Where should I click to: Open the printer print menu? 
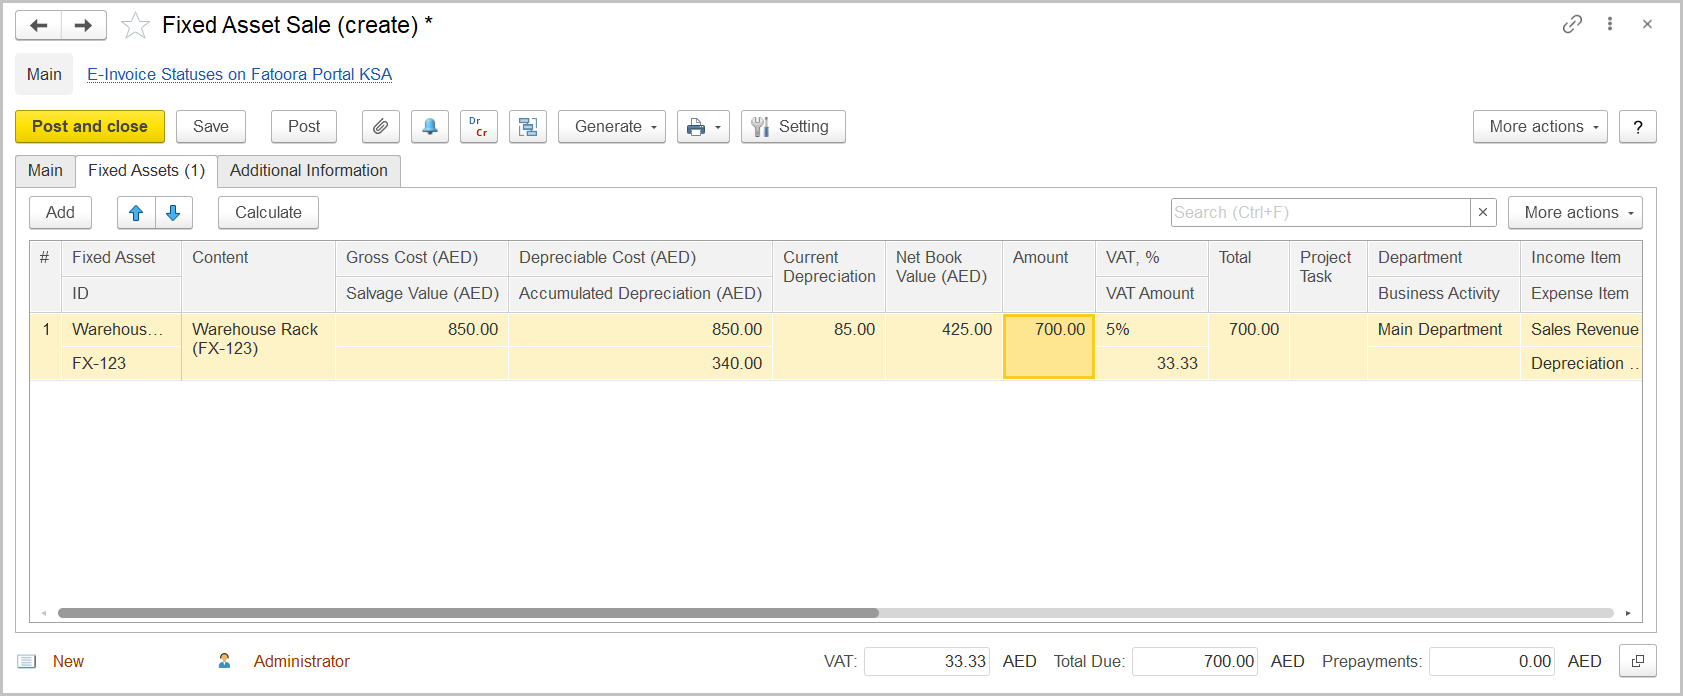click(703, 127)
